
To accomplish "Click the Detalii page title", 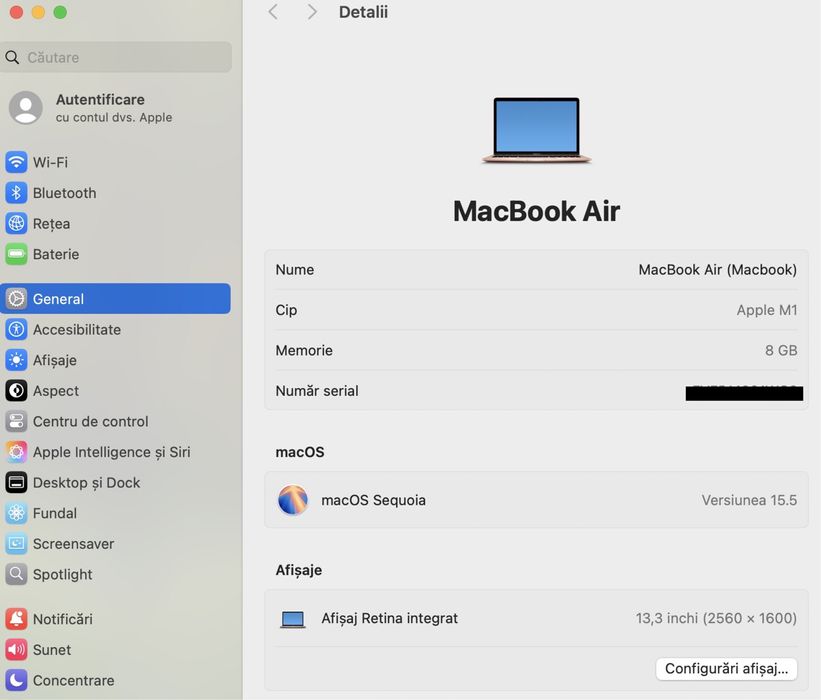I will pyautogui.click(x=363, y=12).
